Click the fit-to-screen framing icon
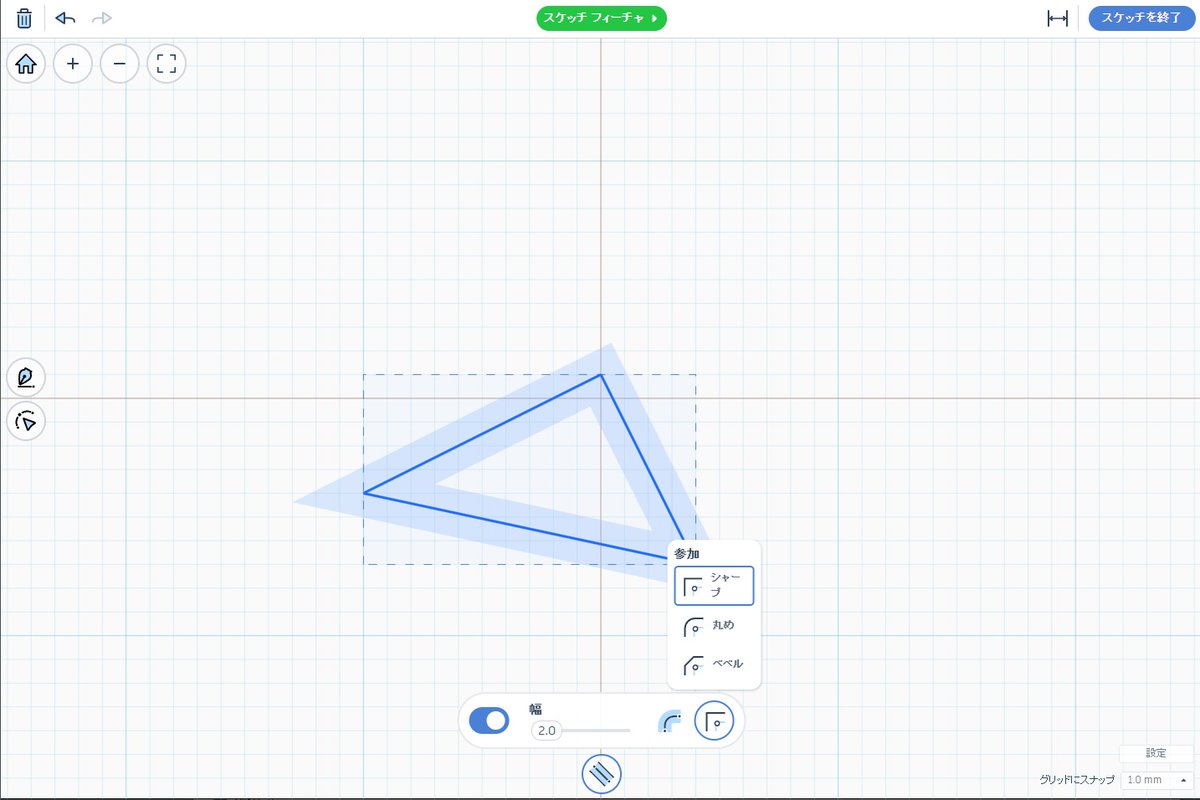The width and height of the screenshot is (1200, 800). 166,63
